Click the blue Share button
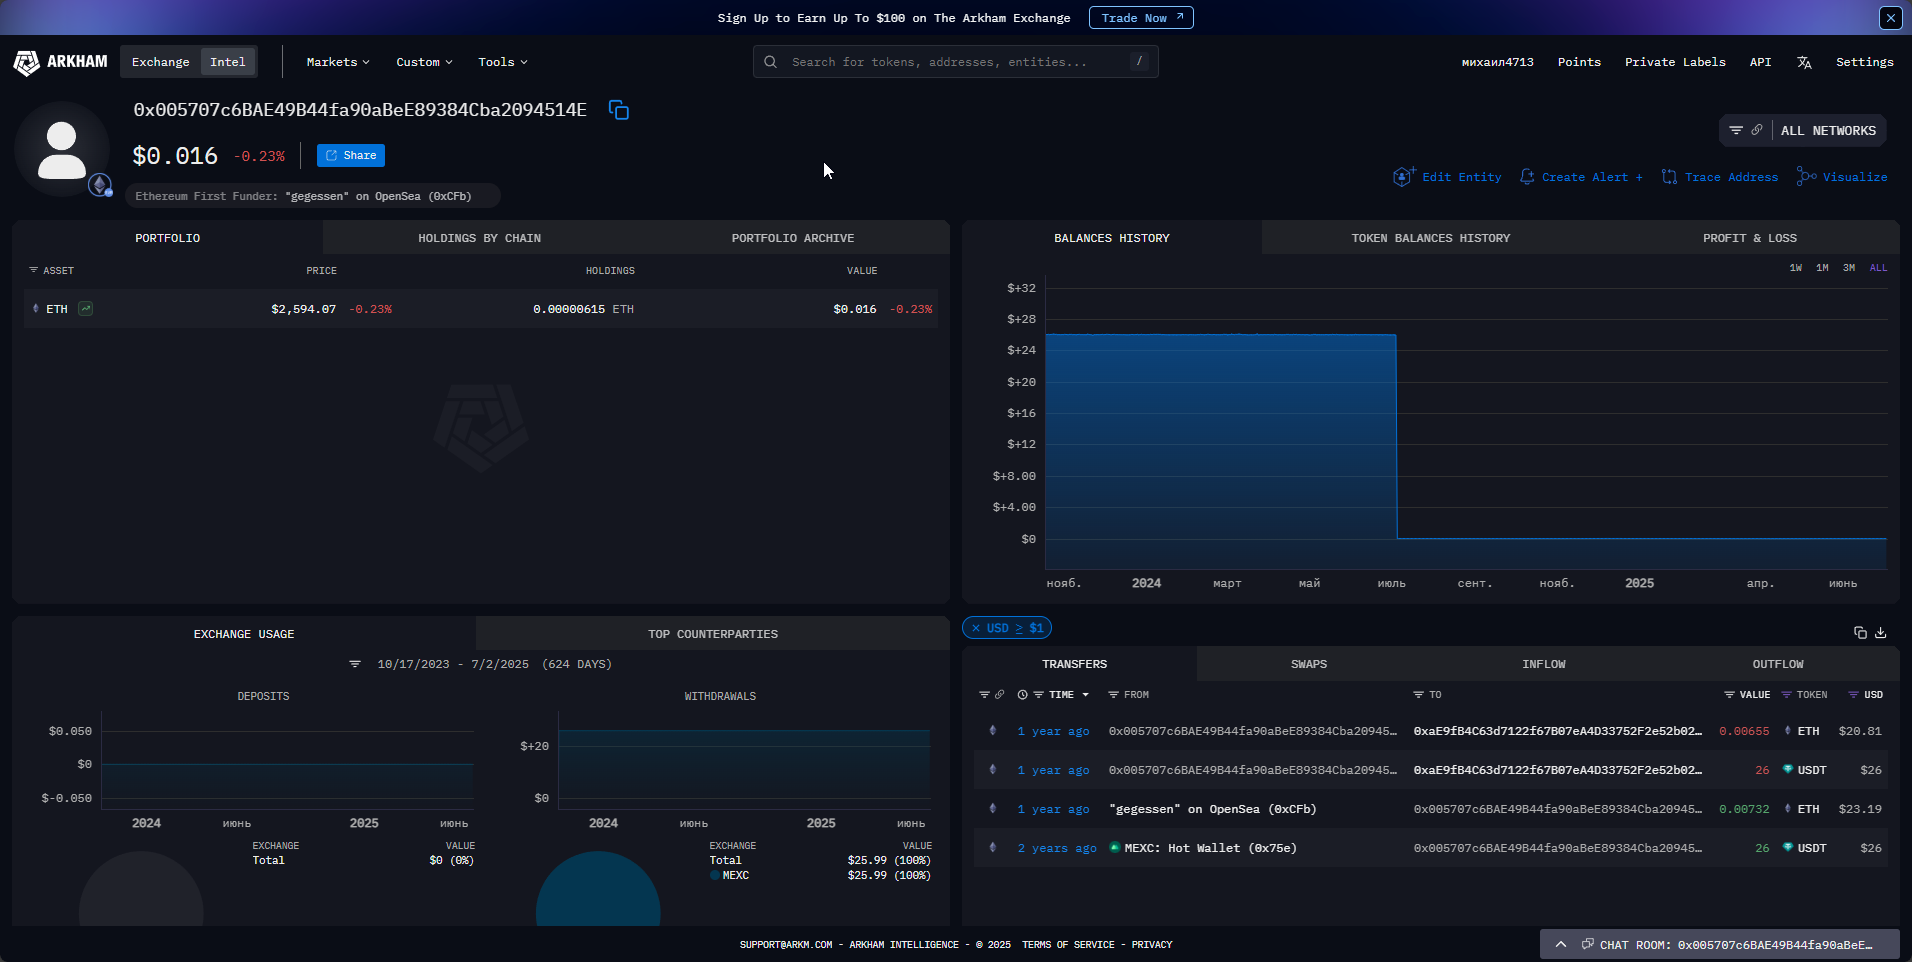The image size is (1912, 962). click(x=351, y=155)
